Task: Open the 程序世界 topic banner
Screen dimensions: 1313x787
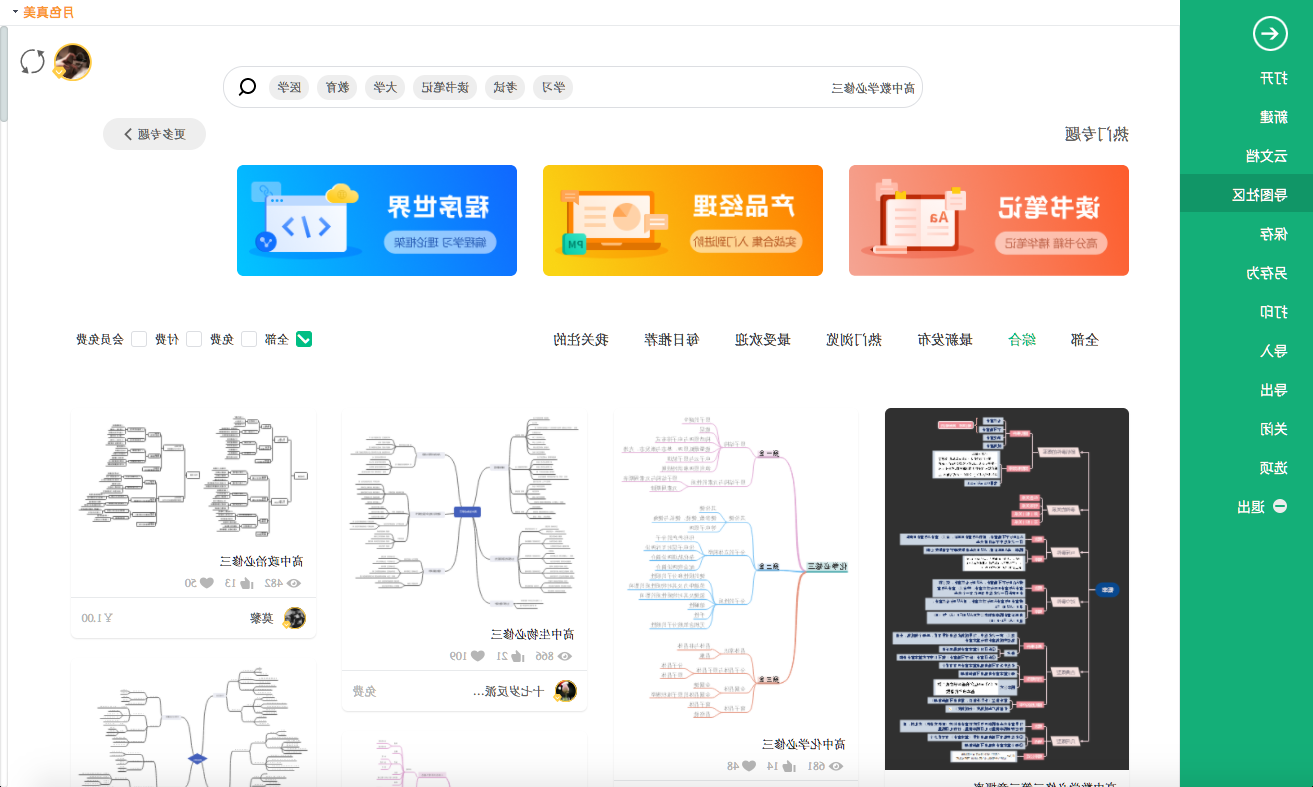Action: tap(377, 220)
